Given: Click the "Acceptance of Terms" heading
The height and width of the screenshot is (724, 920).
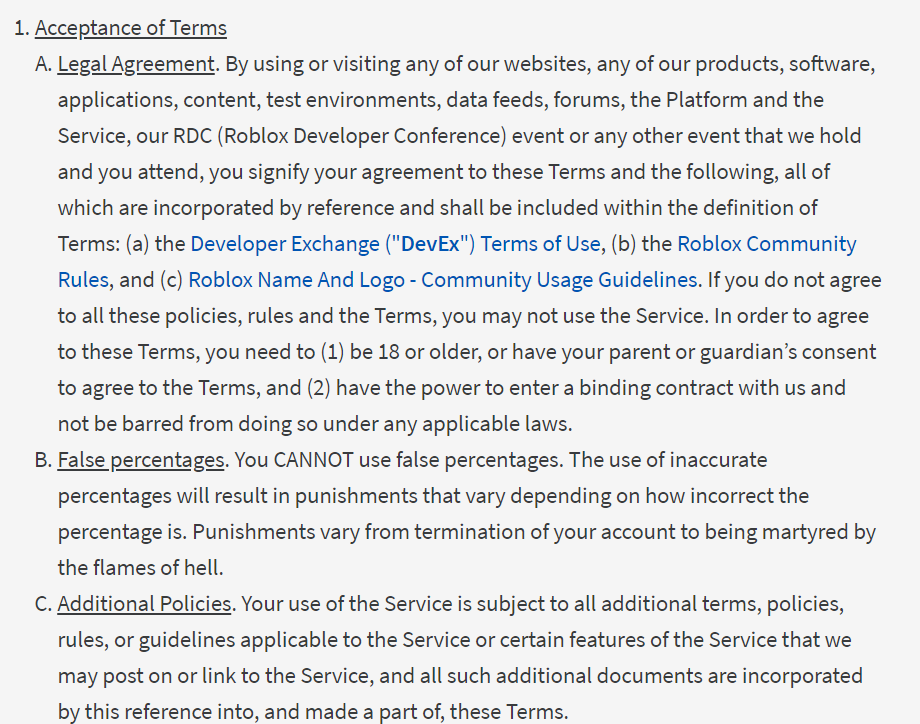Looking at the screenshot, I should click(131, 28).
